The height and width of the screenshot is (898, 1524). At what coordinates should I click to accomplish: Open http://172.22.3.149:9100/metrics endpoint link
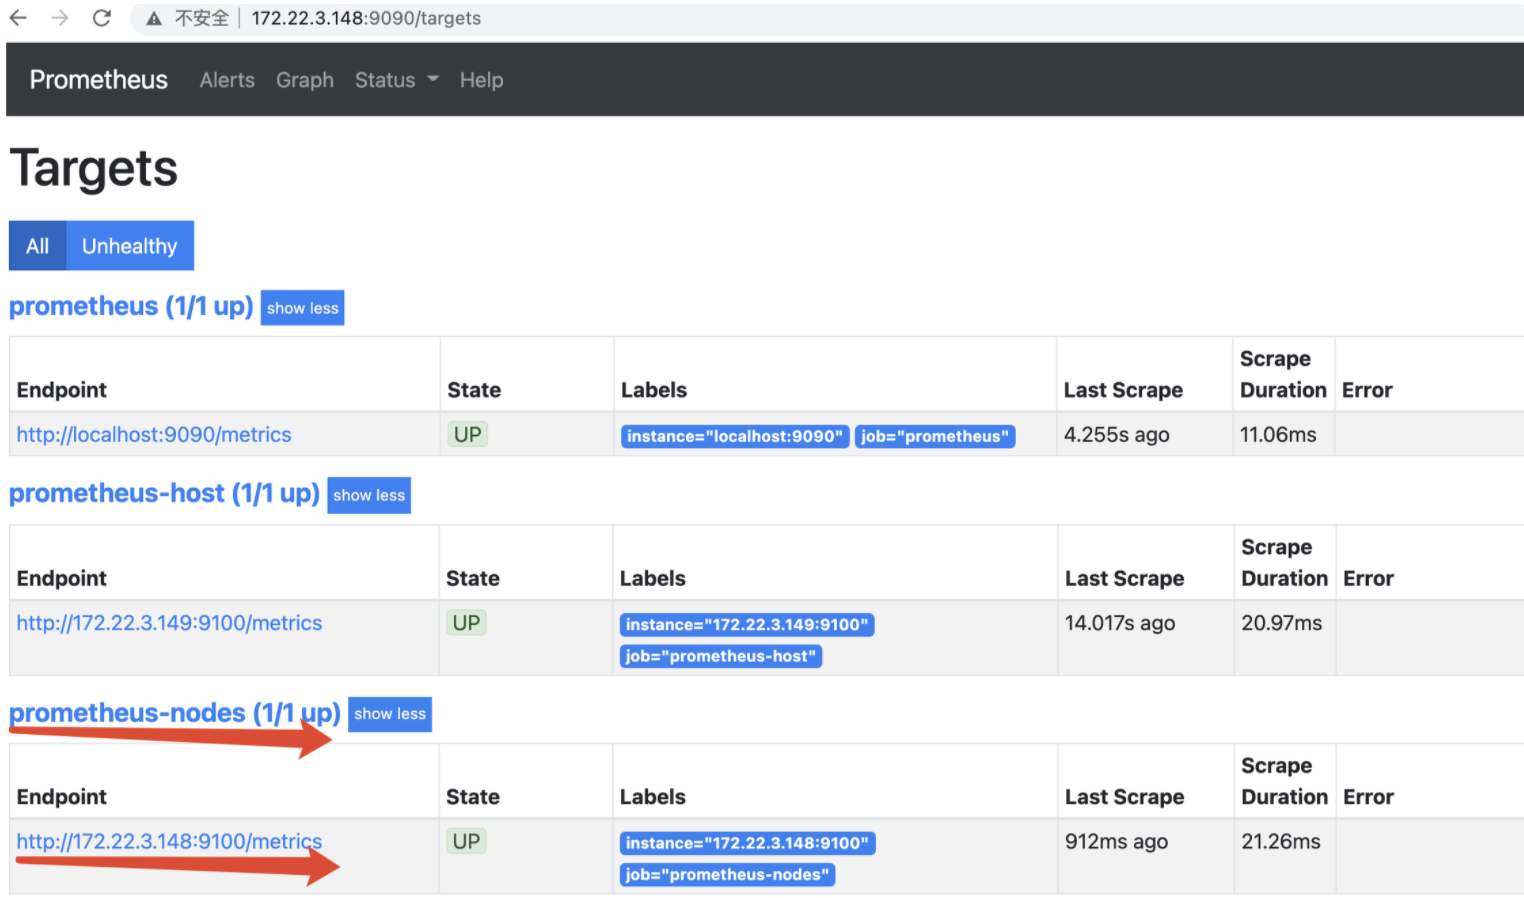(x=169, y=623)
